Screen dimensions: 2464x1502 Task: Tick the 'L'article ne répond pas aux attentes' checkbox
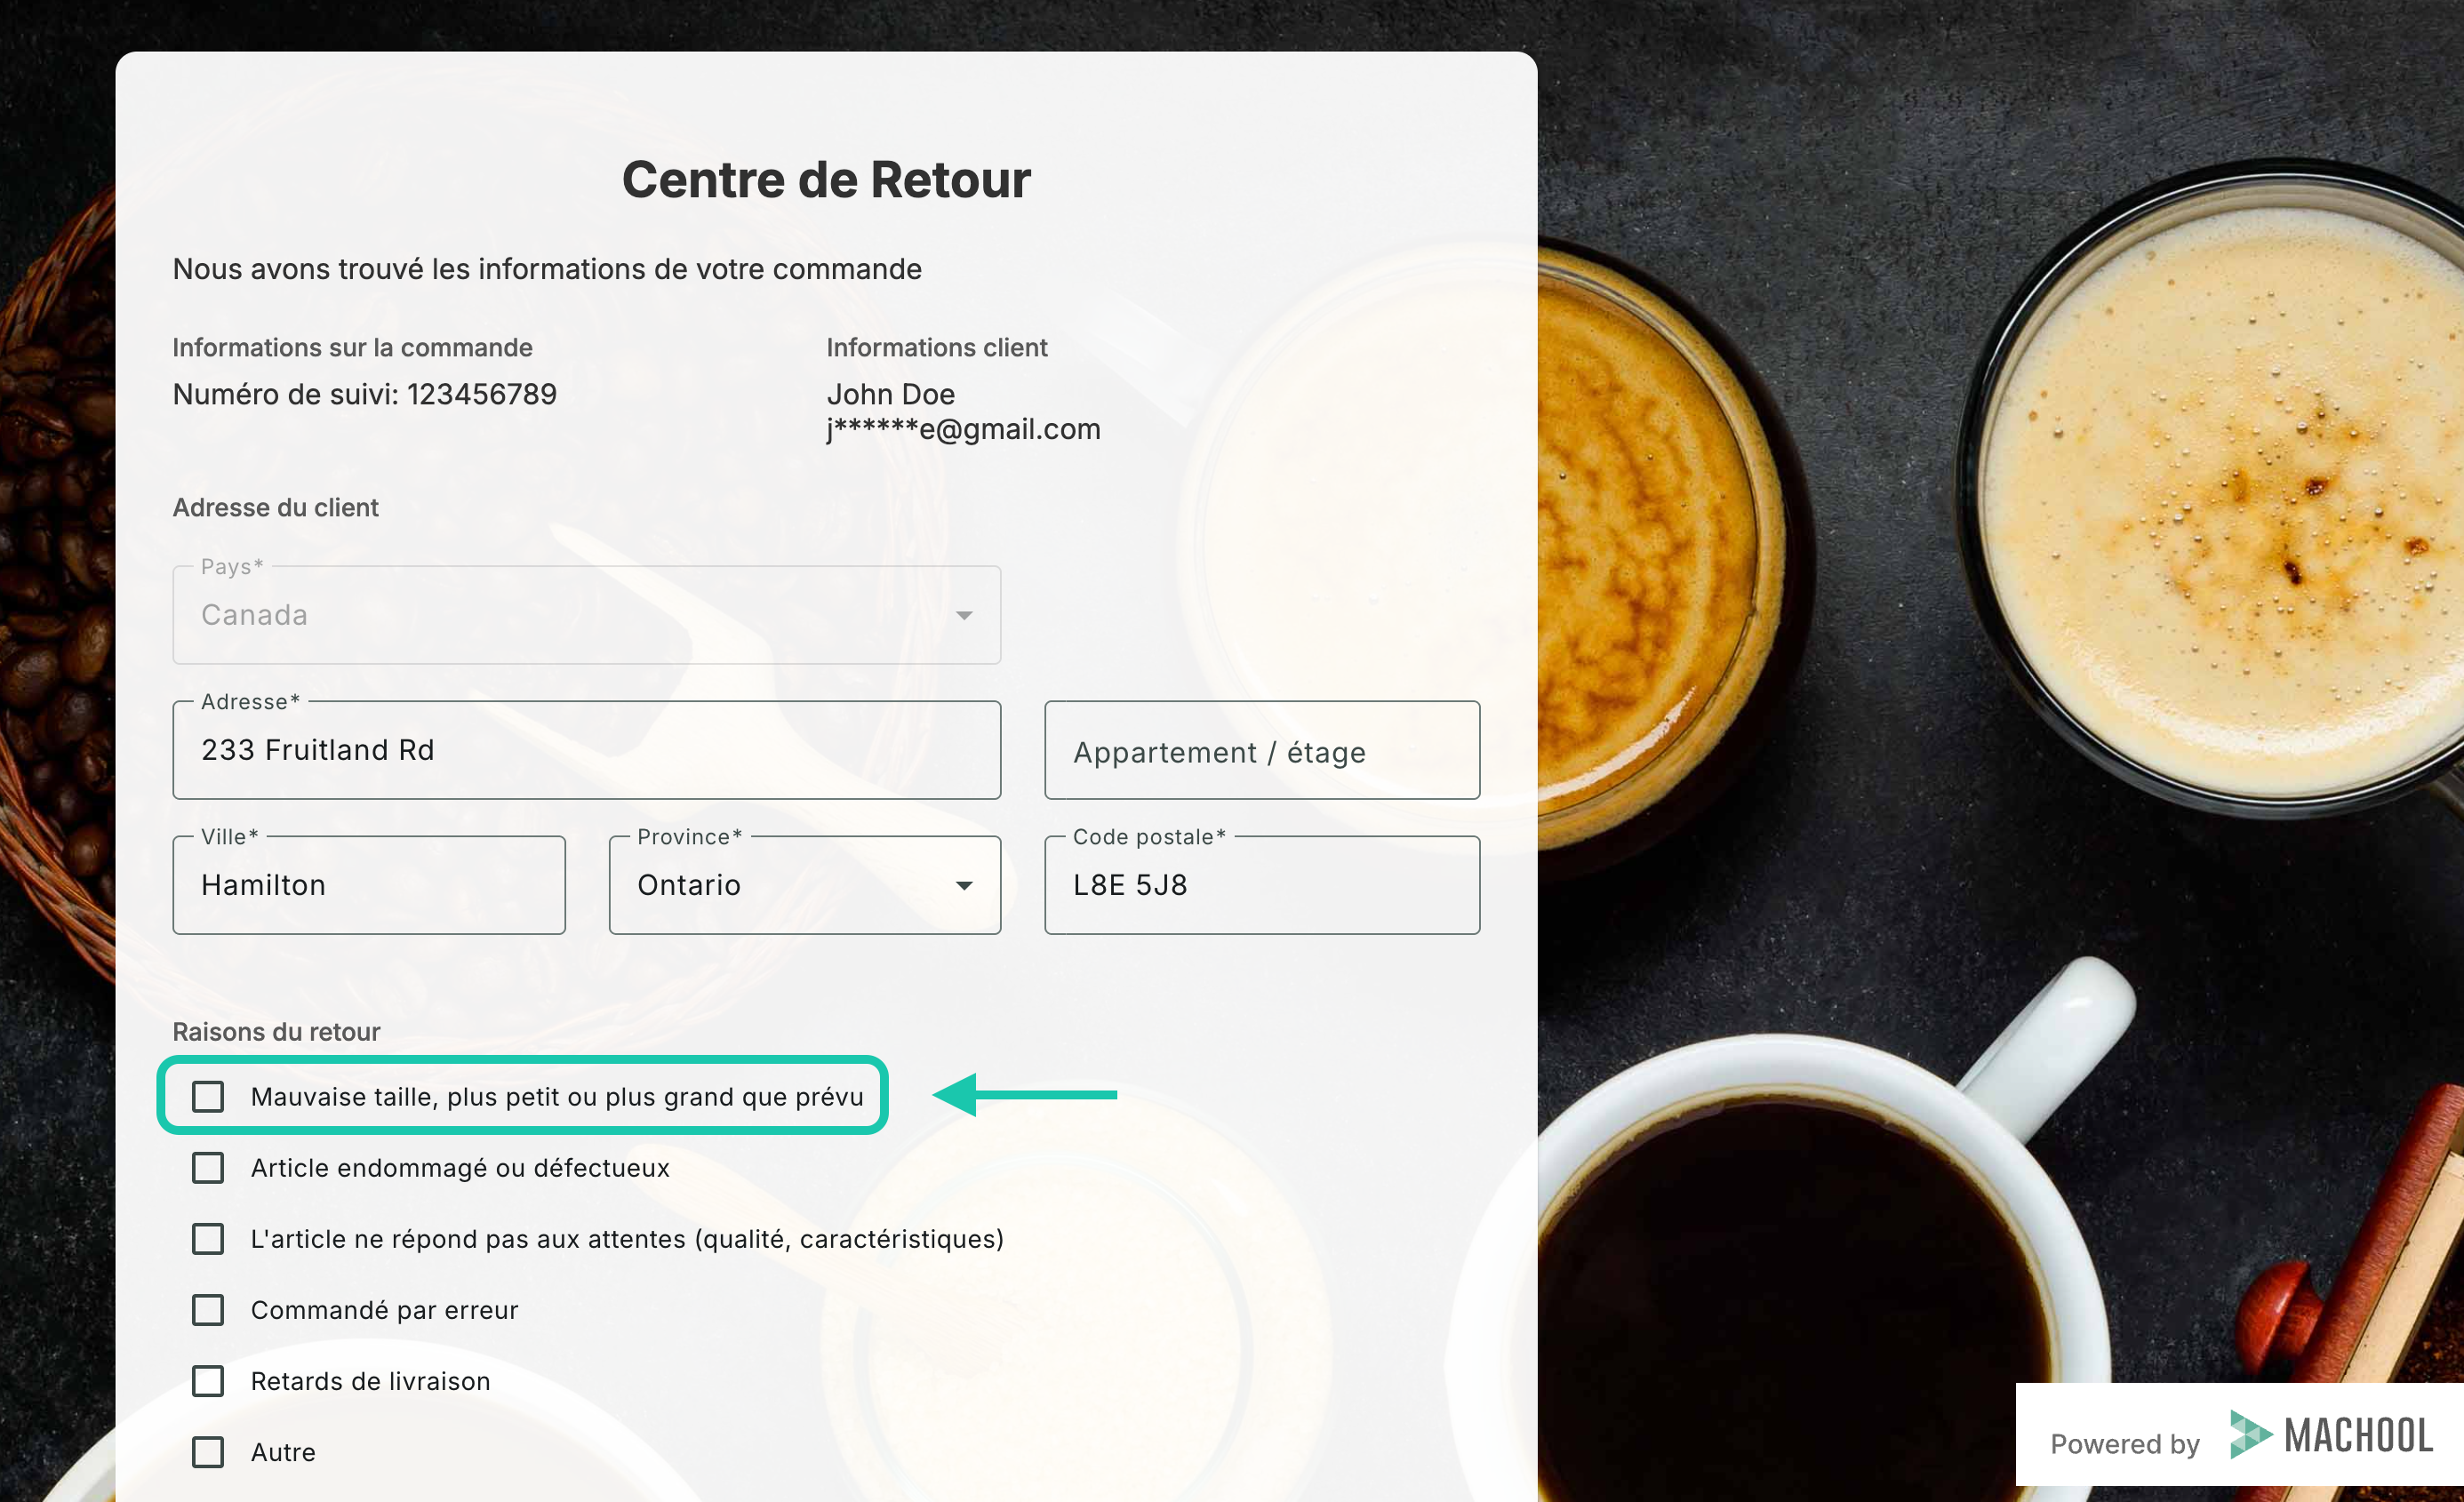point(208,1238)
